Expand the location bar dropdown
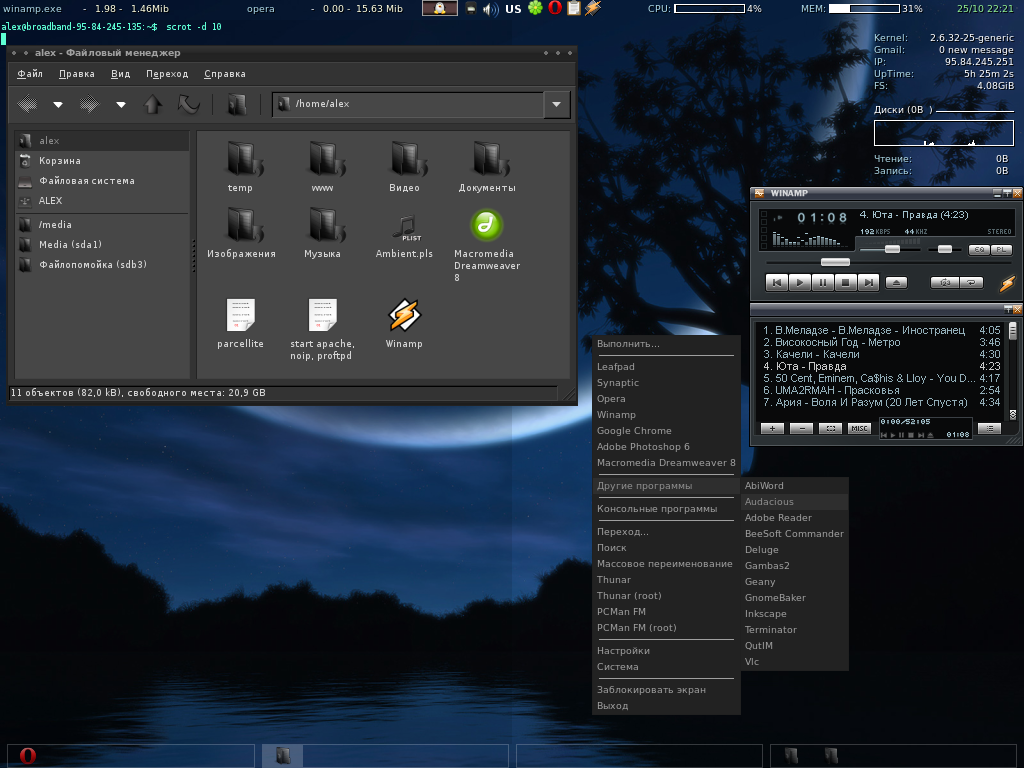1024x768 pixels. coord(557,104)
